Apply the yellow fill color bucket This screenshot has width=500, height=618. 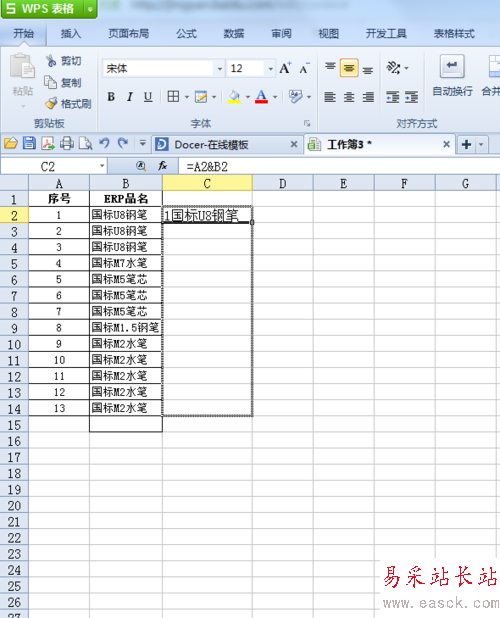(x=234, y=97)
